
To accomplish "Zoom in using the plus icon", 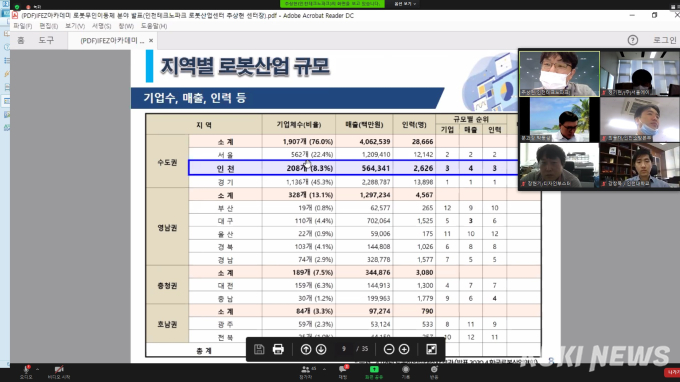I will (x=404, y=349).
